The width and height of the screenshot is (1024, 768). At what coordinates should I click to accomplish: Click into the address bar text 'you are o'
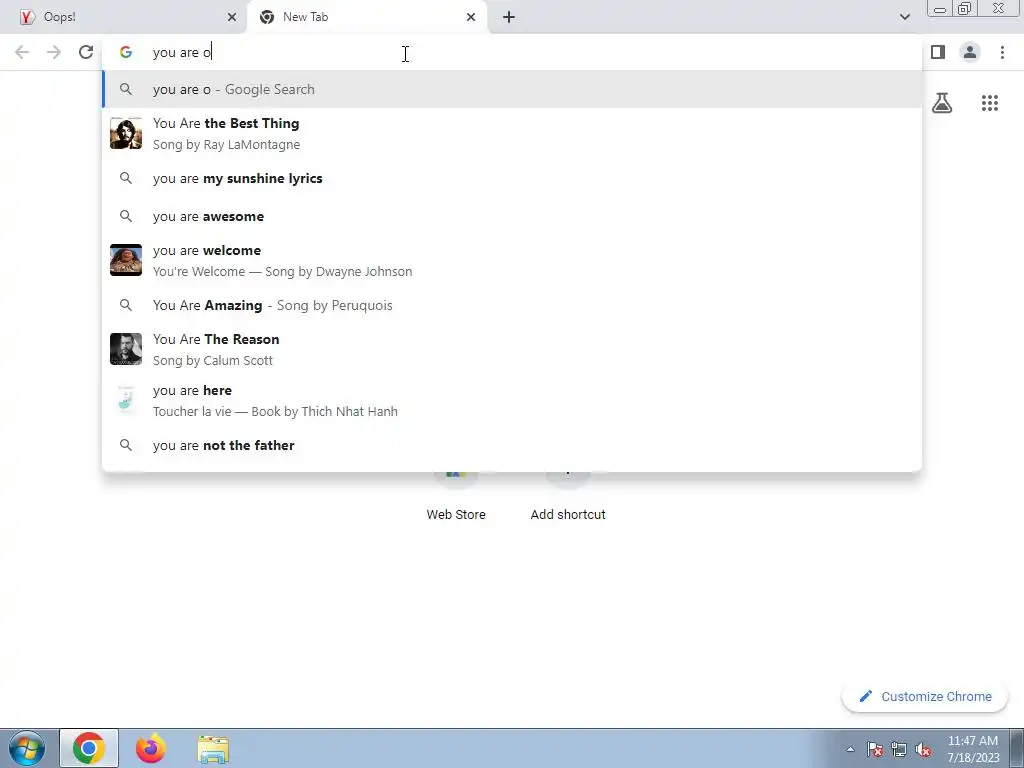pos(182,52)
